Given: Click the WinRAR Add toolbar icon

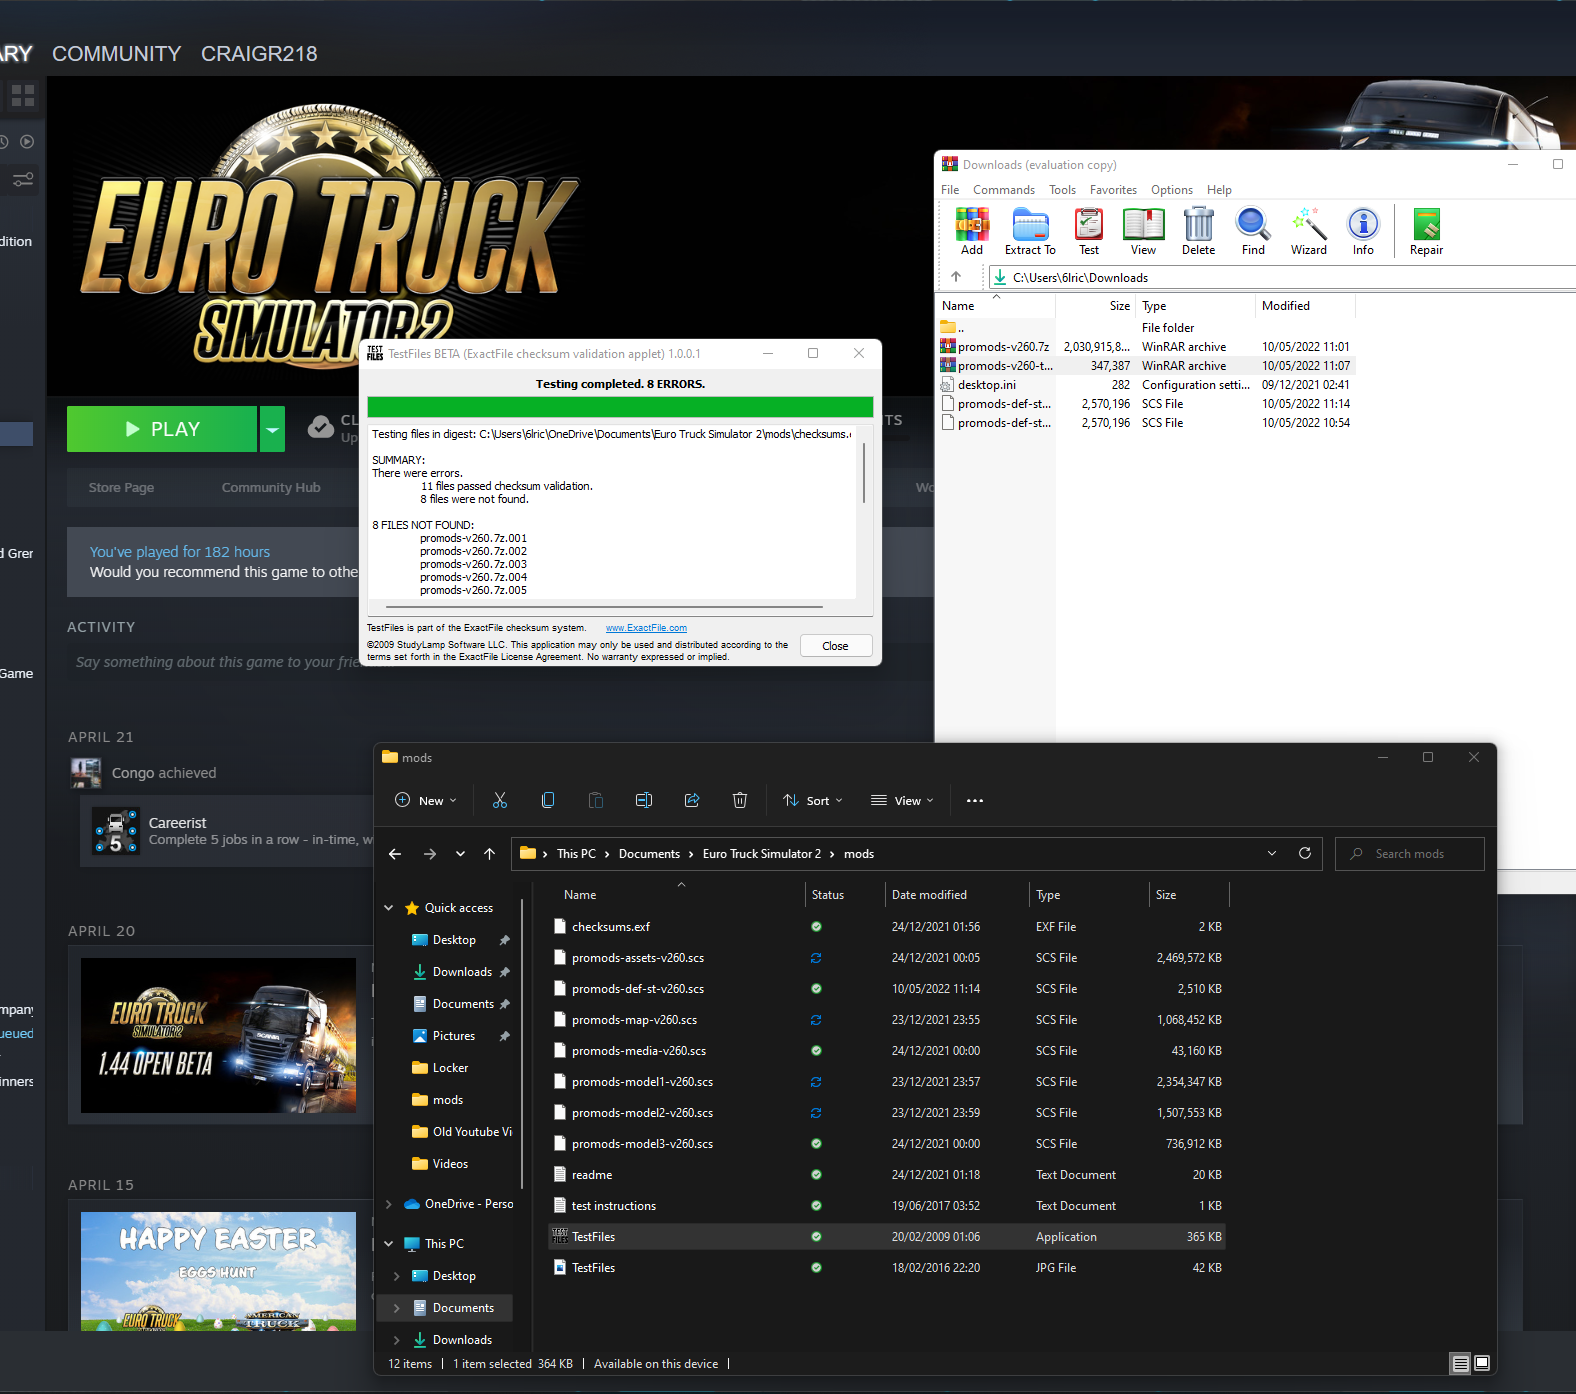Looking at the screenshot, I should coord(971,232).
